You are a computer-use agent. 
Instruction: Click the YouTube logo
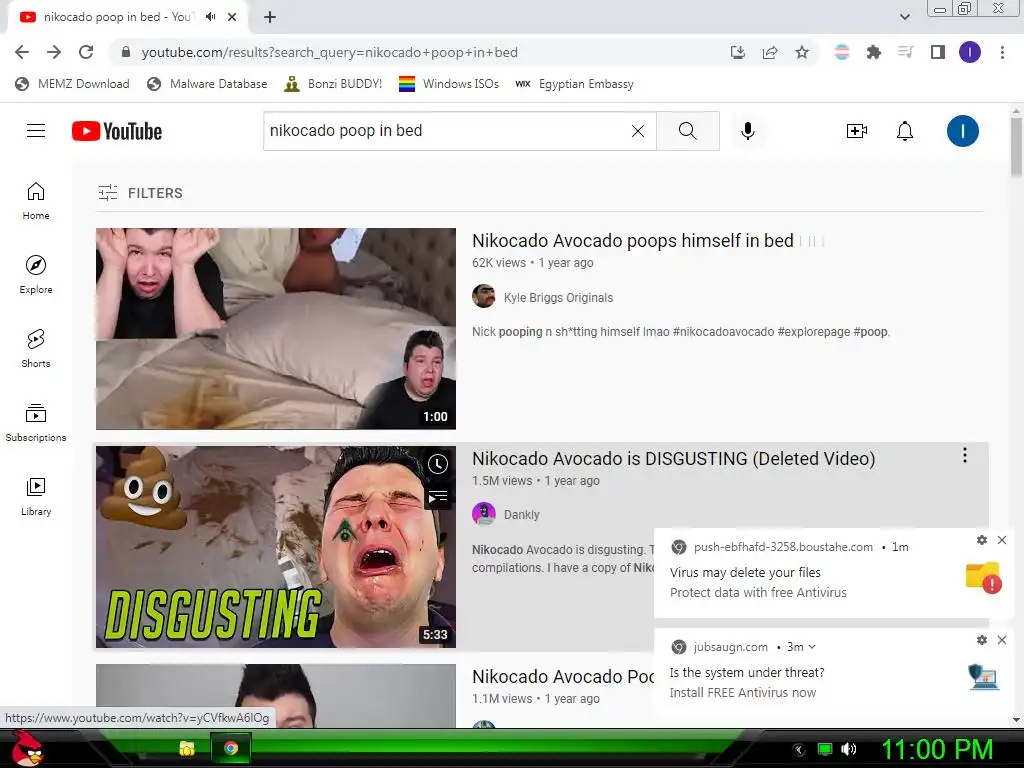[x=117, y=131]
